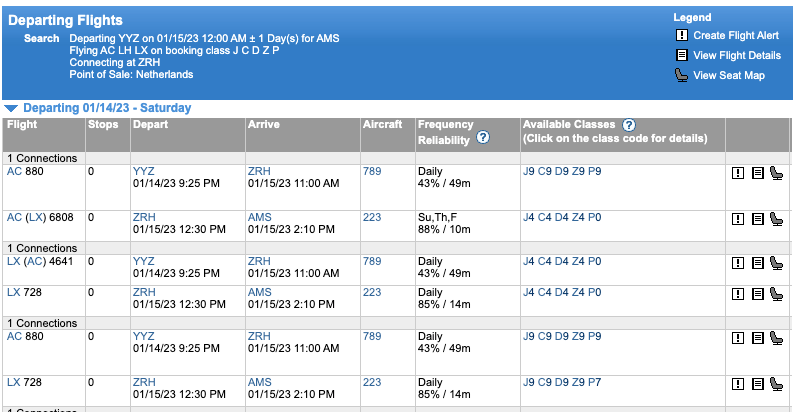
Task: Click the Stops column header
Action: [103, 124]
